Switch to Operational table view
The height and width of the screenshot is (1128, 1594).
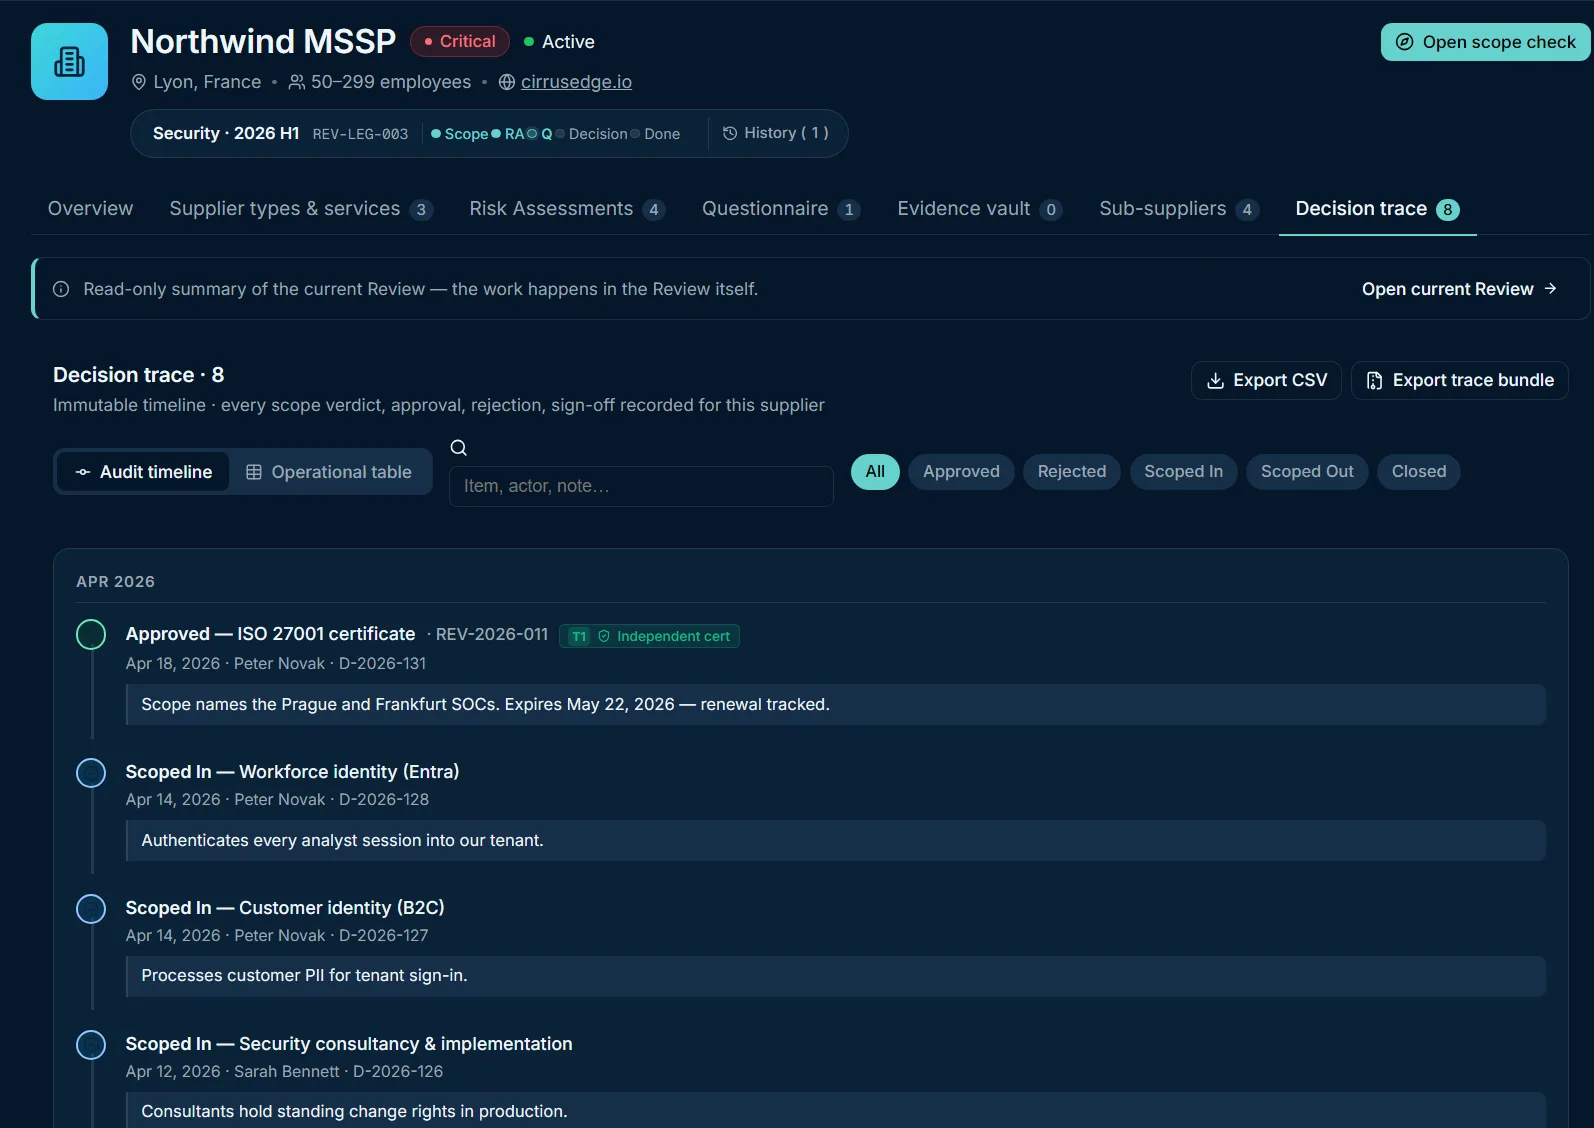click(x=329, y=472)
